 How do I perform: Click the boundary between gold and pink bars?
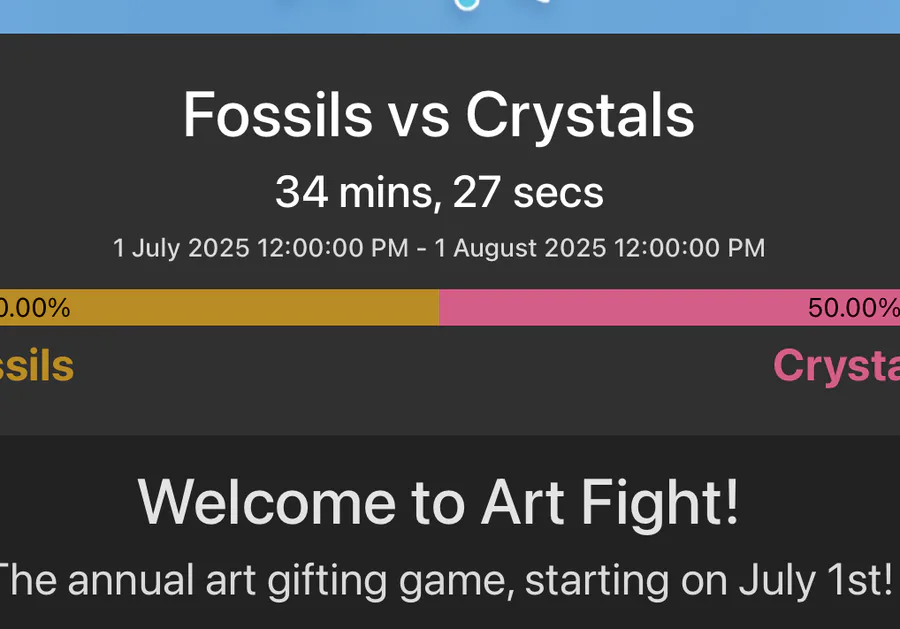[439, 308]
